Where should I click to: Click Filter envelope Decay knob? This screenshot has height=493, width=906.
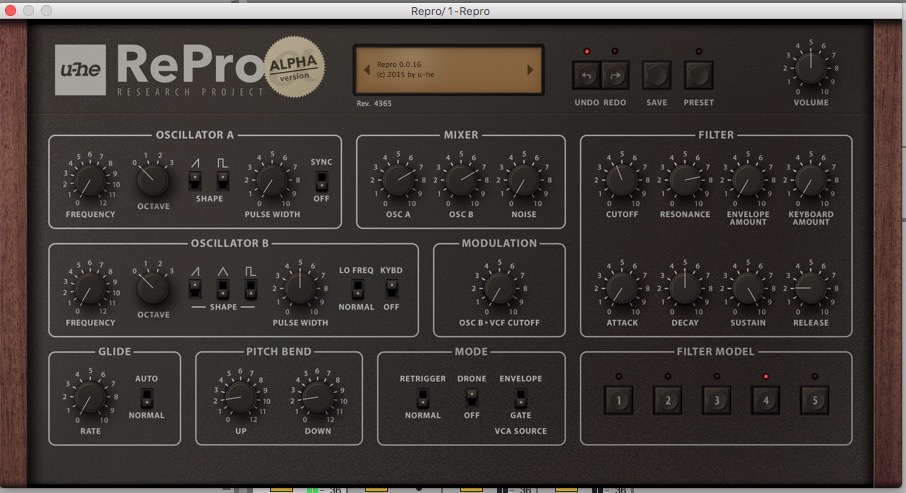pyautogui.click(x=685, y=288)
